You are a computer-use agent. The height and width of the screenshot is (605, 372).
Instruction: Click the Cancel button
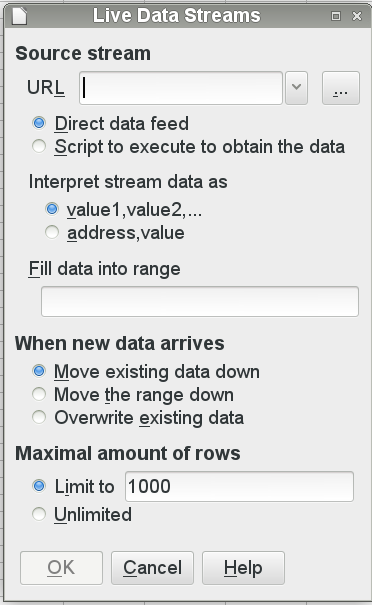click(x=152, y=568)
